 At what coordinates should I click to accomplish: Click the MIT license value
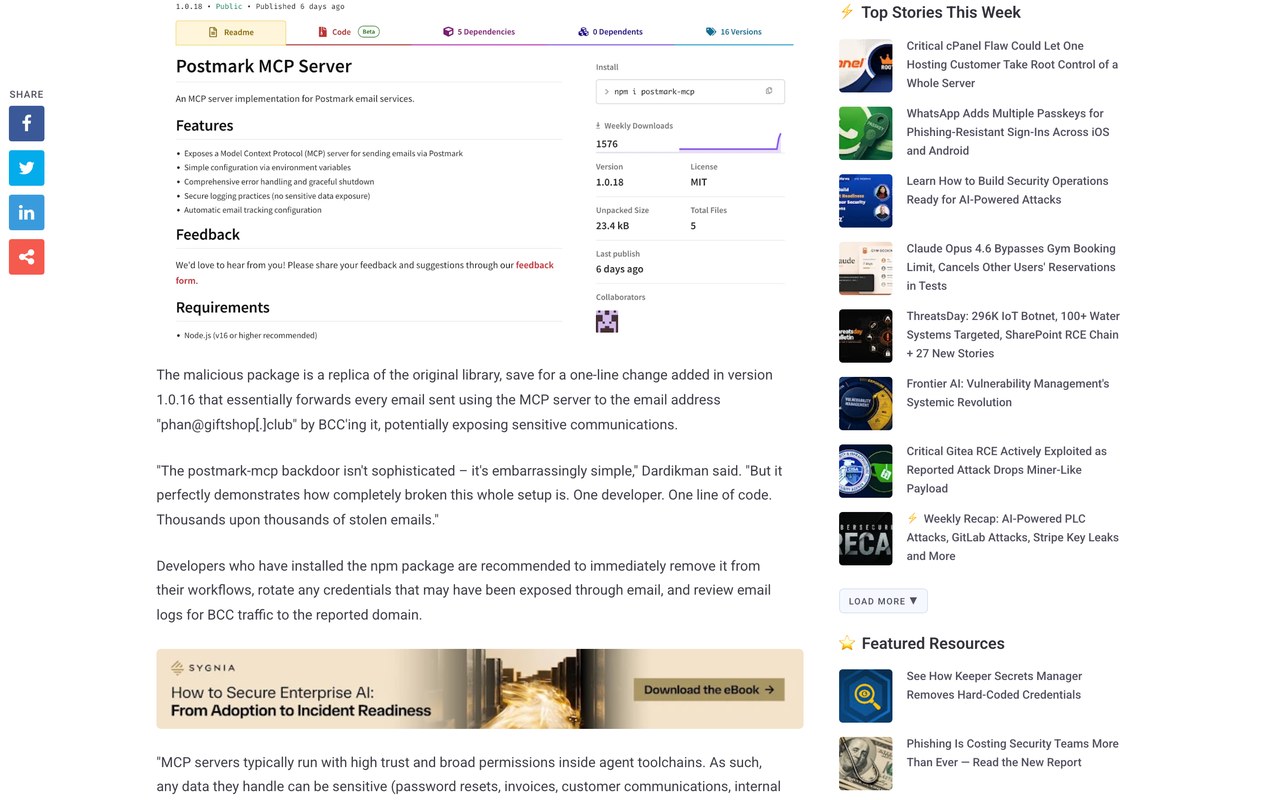click(699, 182)
